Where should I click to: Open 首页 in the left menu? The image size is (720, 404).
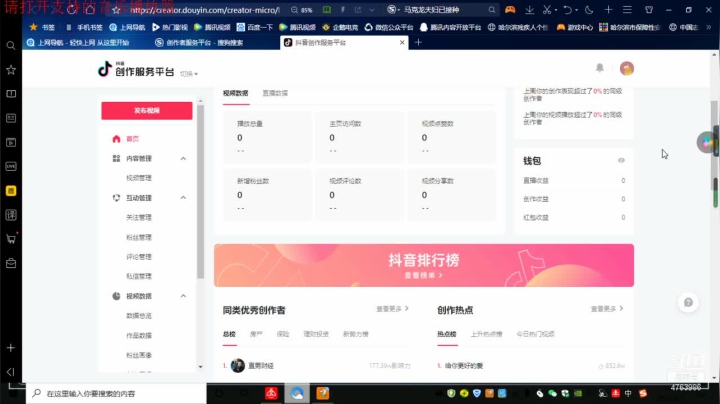pos(133,139)
